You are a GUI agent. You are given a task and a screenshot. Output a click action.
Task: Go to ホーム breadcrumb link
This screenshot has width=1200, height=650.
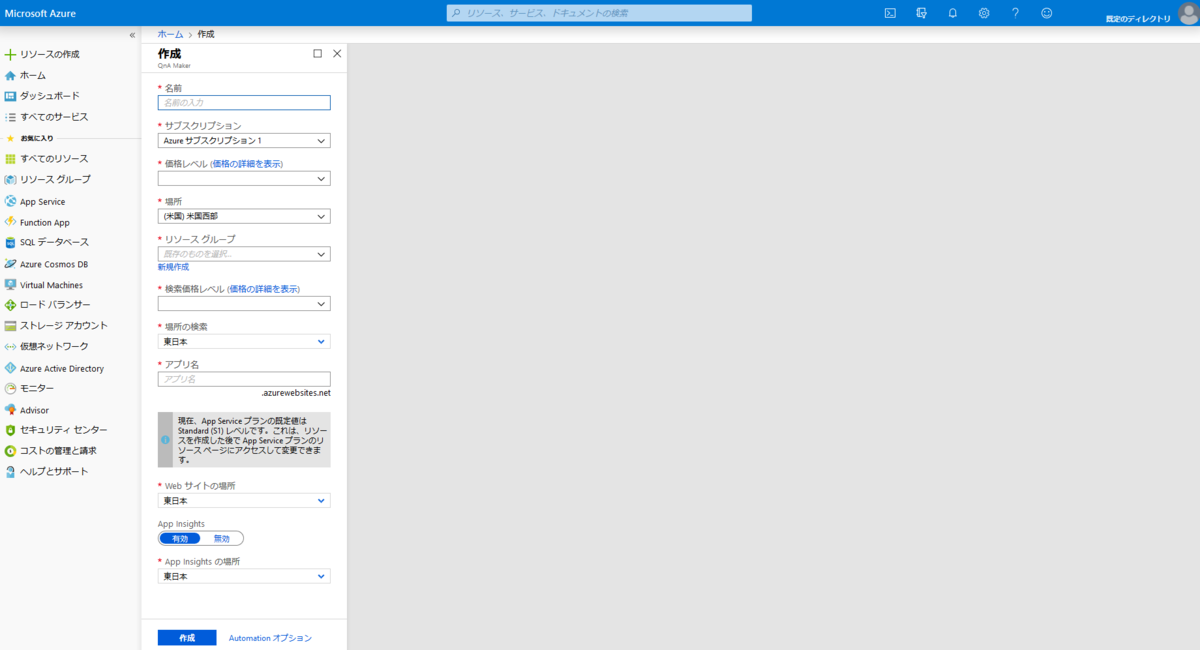coord(170,34)
